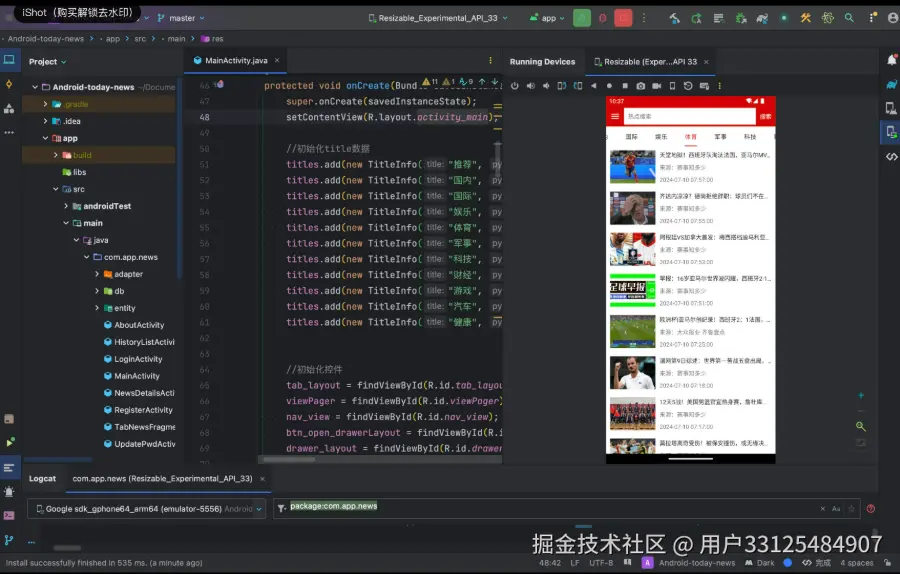Open Device Manager in right sidebar

[x=891, y=108]
